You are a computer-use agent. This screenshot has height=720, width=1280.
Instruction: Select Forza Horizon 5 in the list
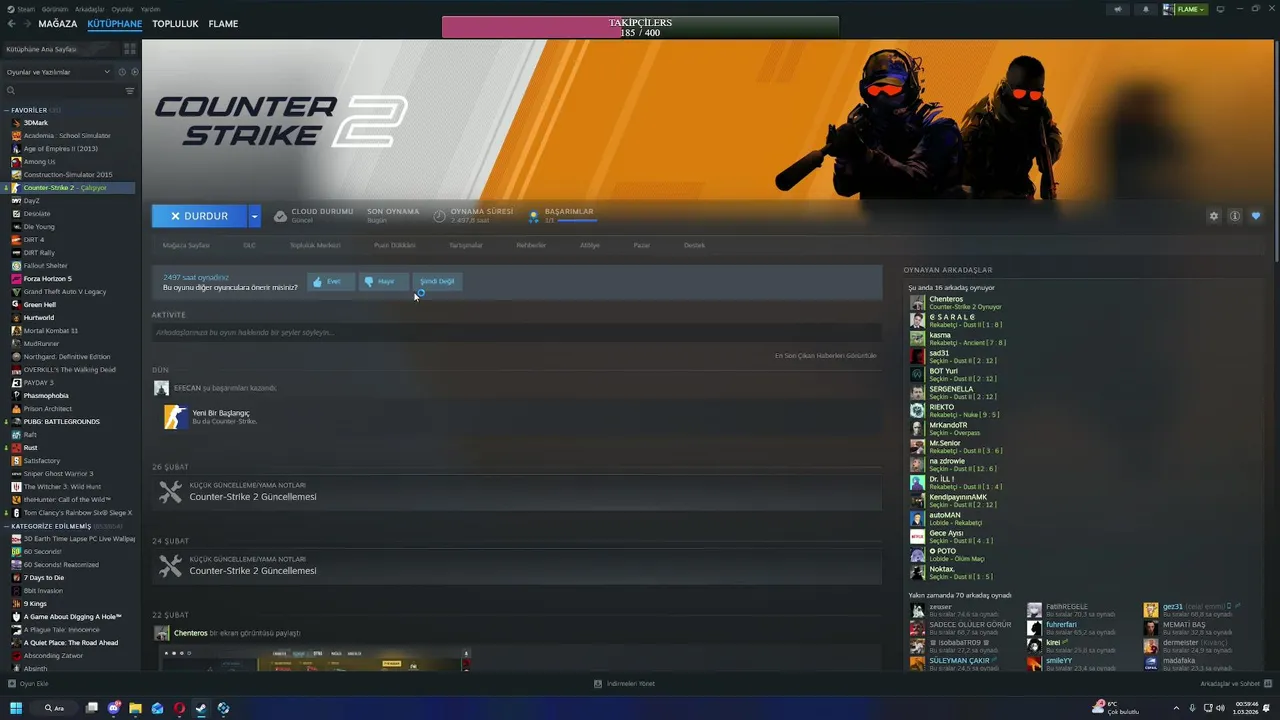[48, 279]
